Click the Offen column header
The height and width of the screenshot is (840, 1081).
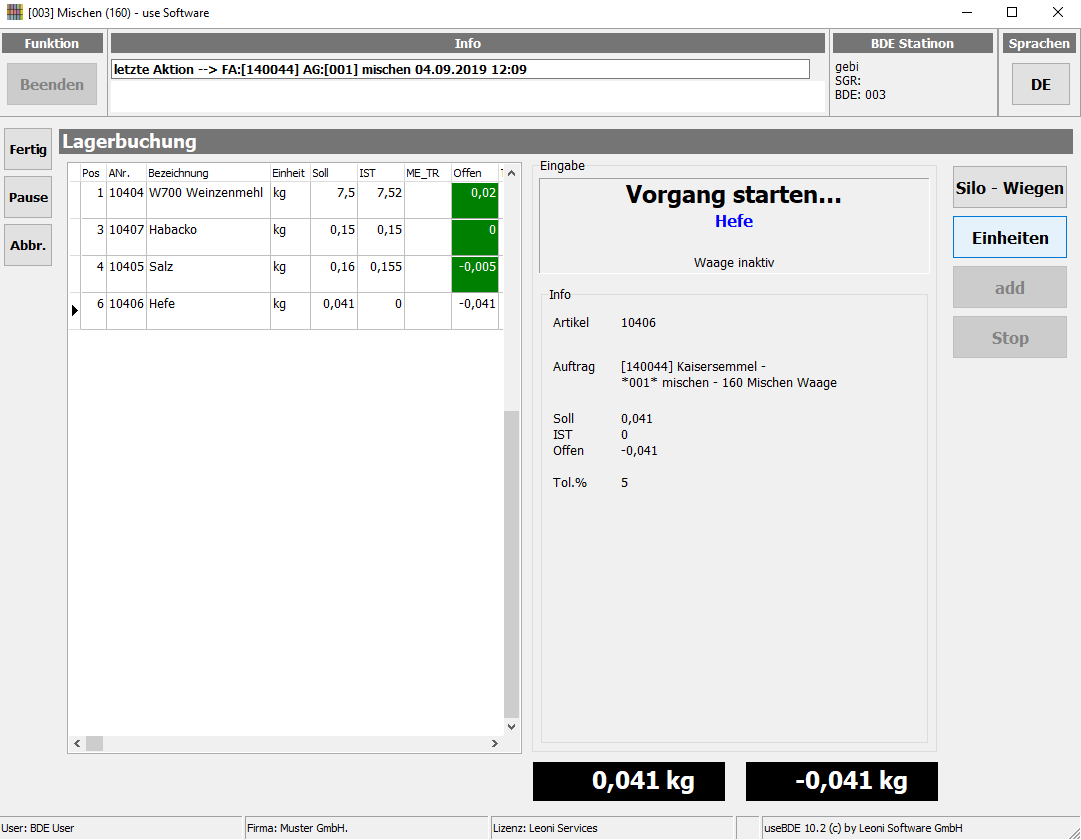(475, 173)
